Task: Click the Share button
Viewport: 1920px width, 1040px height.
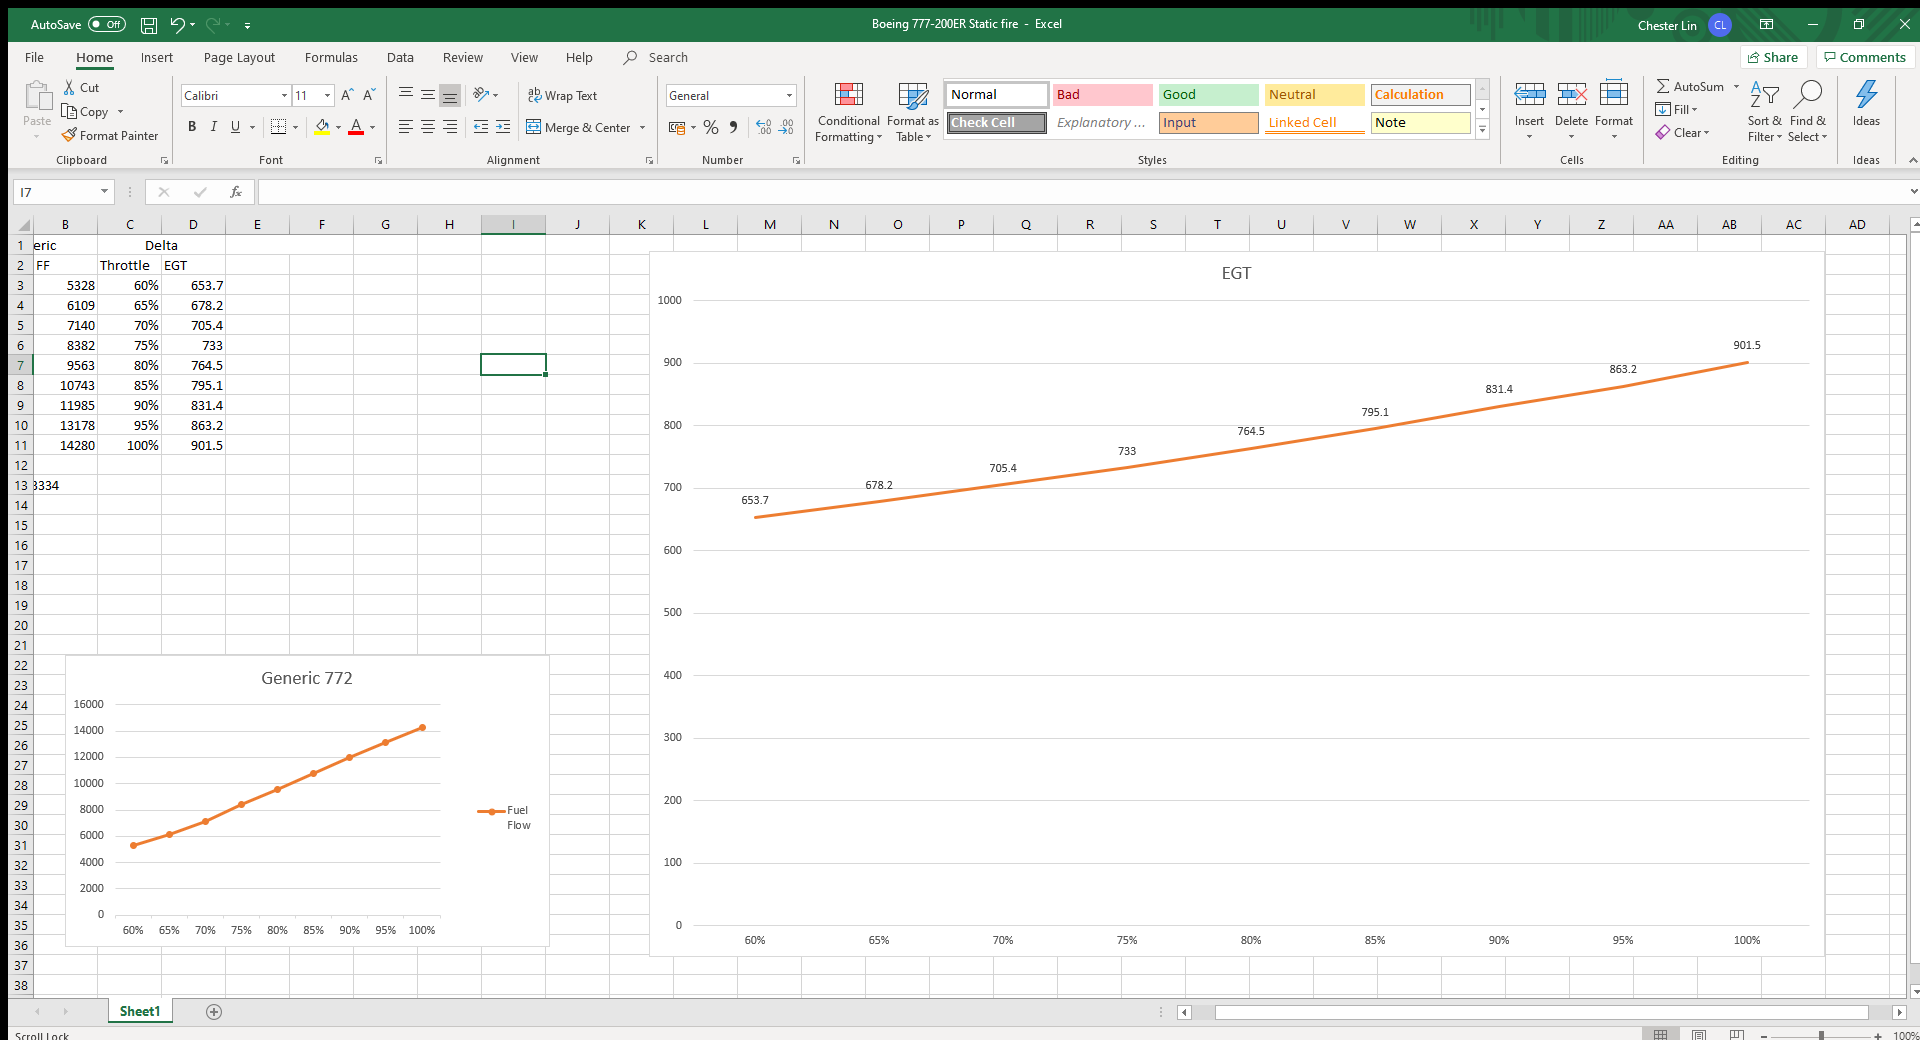Action: pos(1773,58)
